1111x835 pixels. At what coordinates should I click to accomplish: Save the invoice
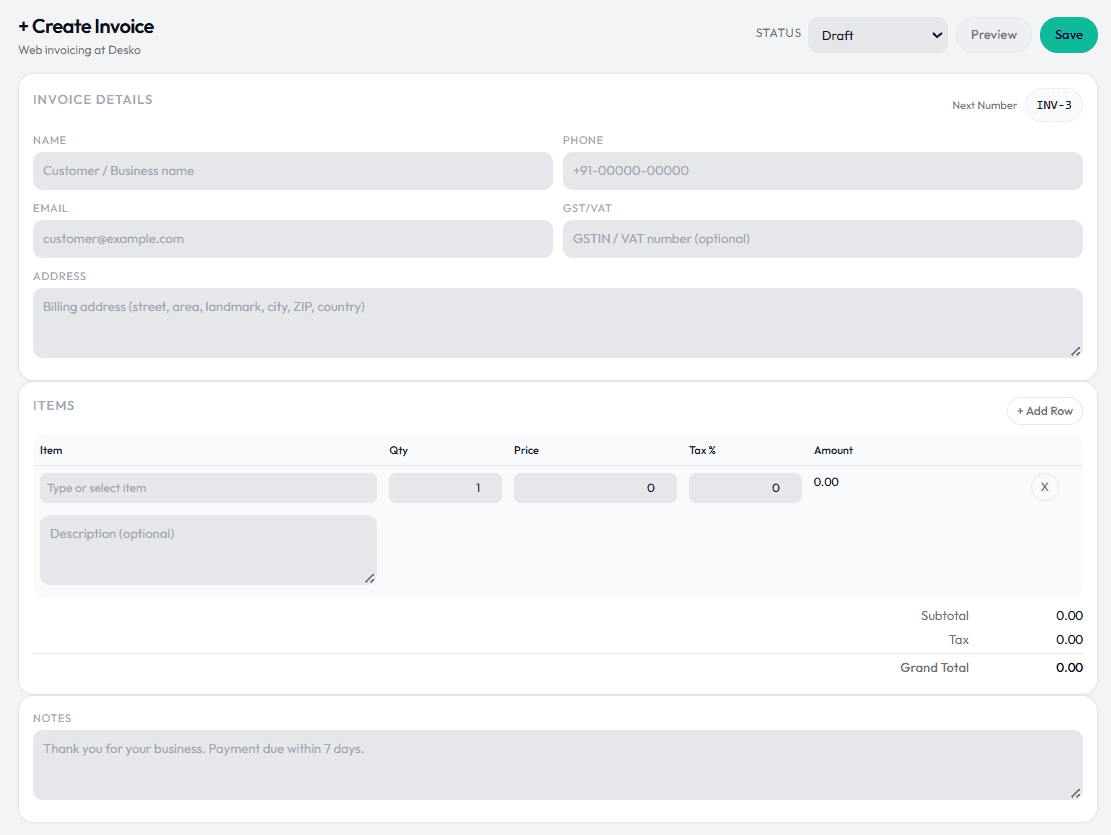pos(1068,34)
